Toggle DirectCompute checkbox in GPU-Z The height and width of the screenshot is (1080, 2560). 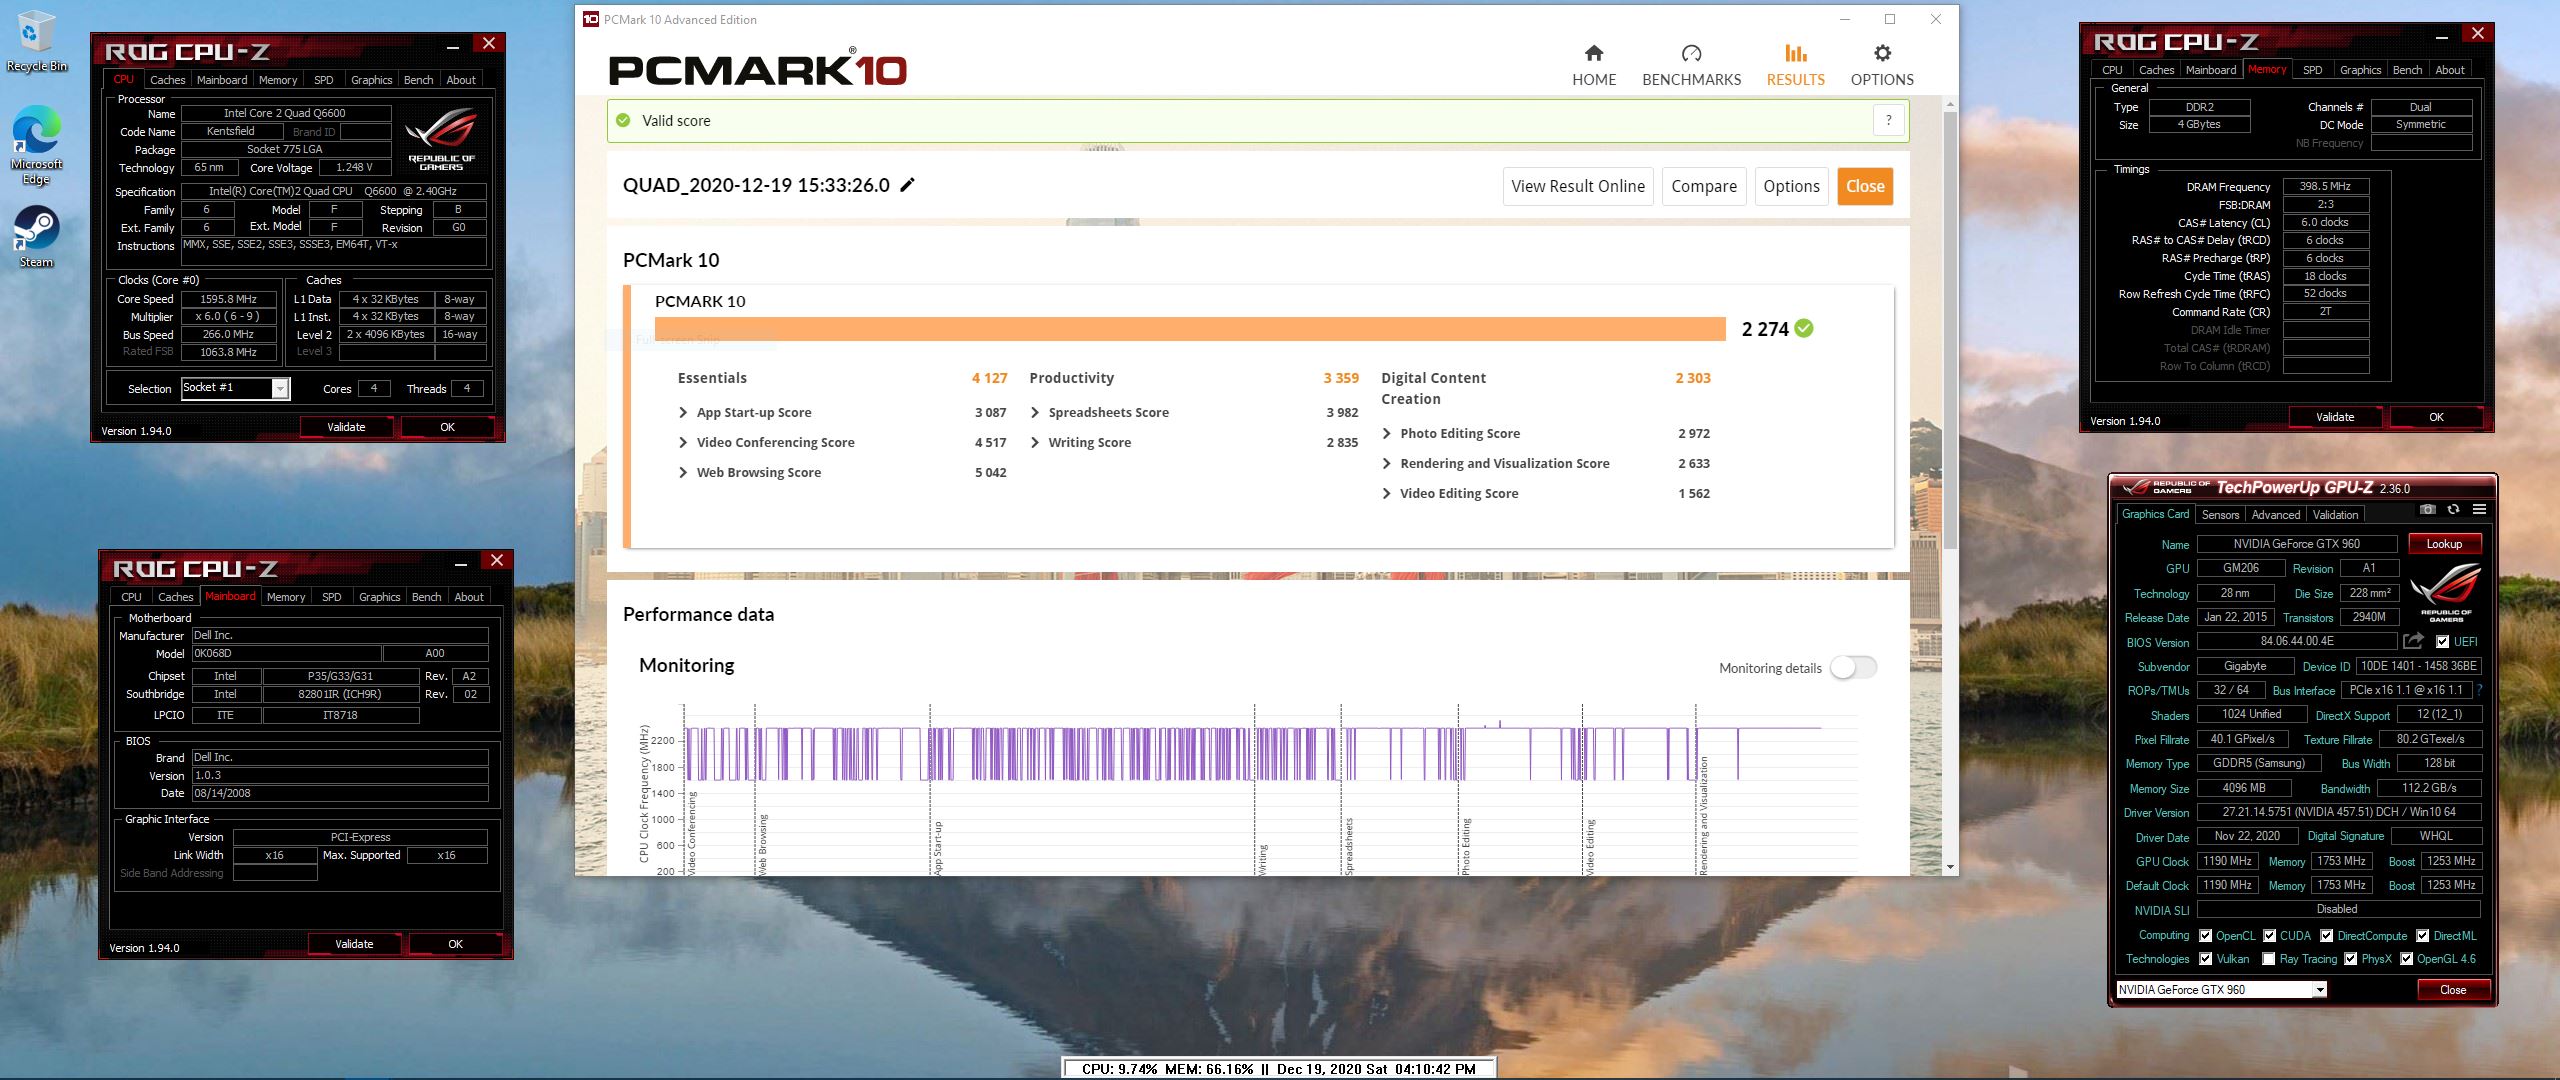(x=2326, y=936)
